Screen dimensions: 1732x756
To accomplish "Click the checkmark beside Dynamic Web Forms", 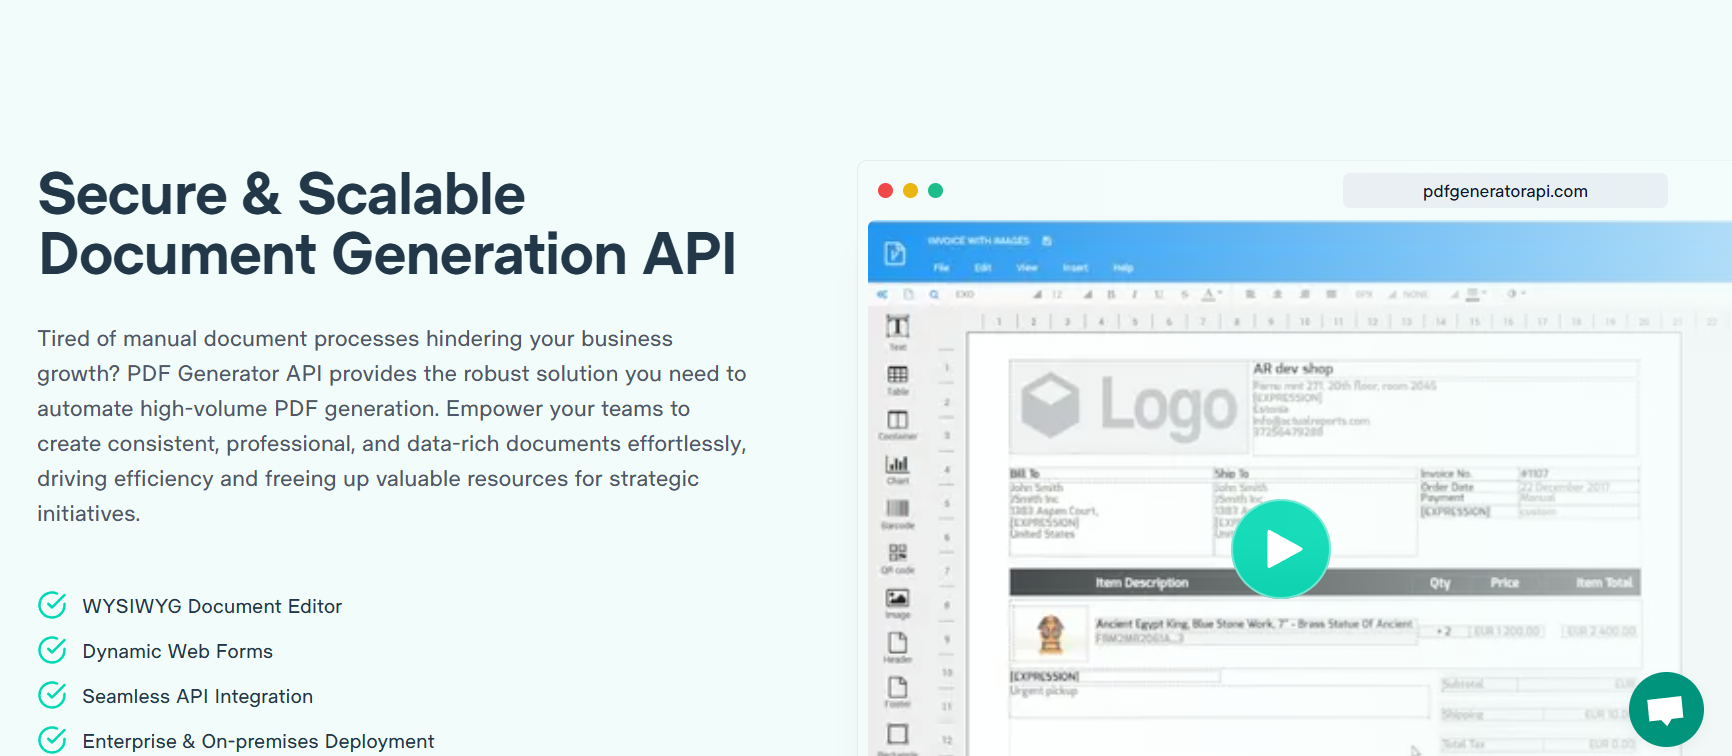I will [52, 650].
